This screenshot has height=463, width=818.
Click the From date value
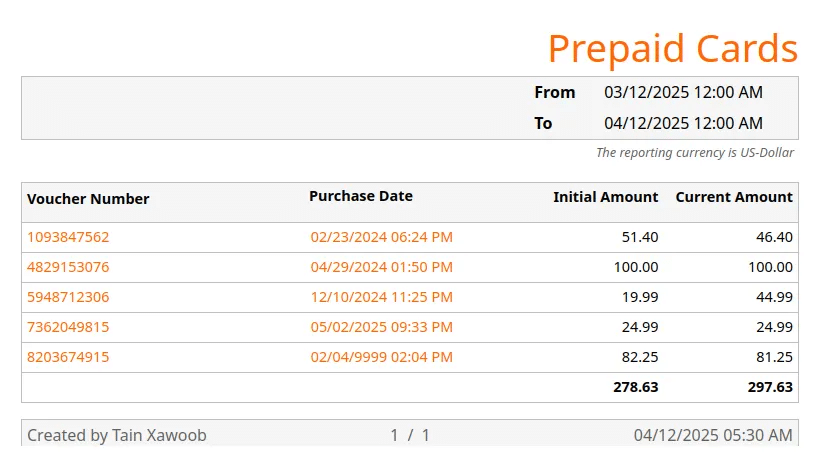[x=683, y=92]
